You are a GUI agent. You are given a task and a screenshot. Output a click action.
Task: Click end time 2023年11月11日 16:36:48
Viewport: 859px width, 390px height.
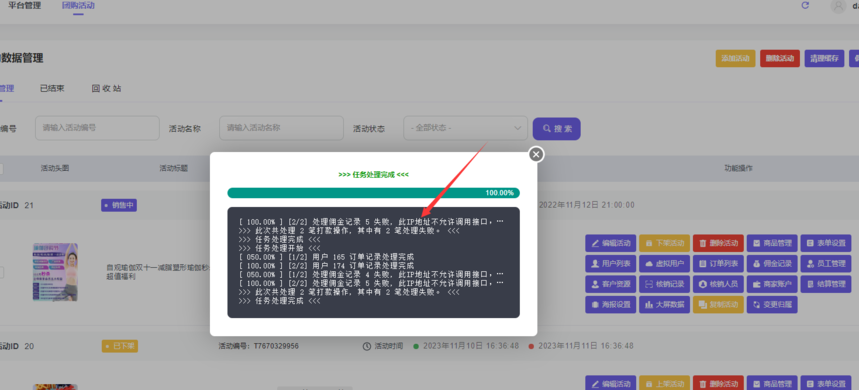click(586, 346)
